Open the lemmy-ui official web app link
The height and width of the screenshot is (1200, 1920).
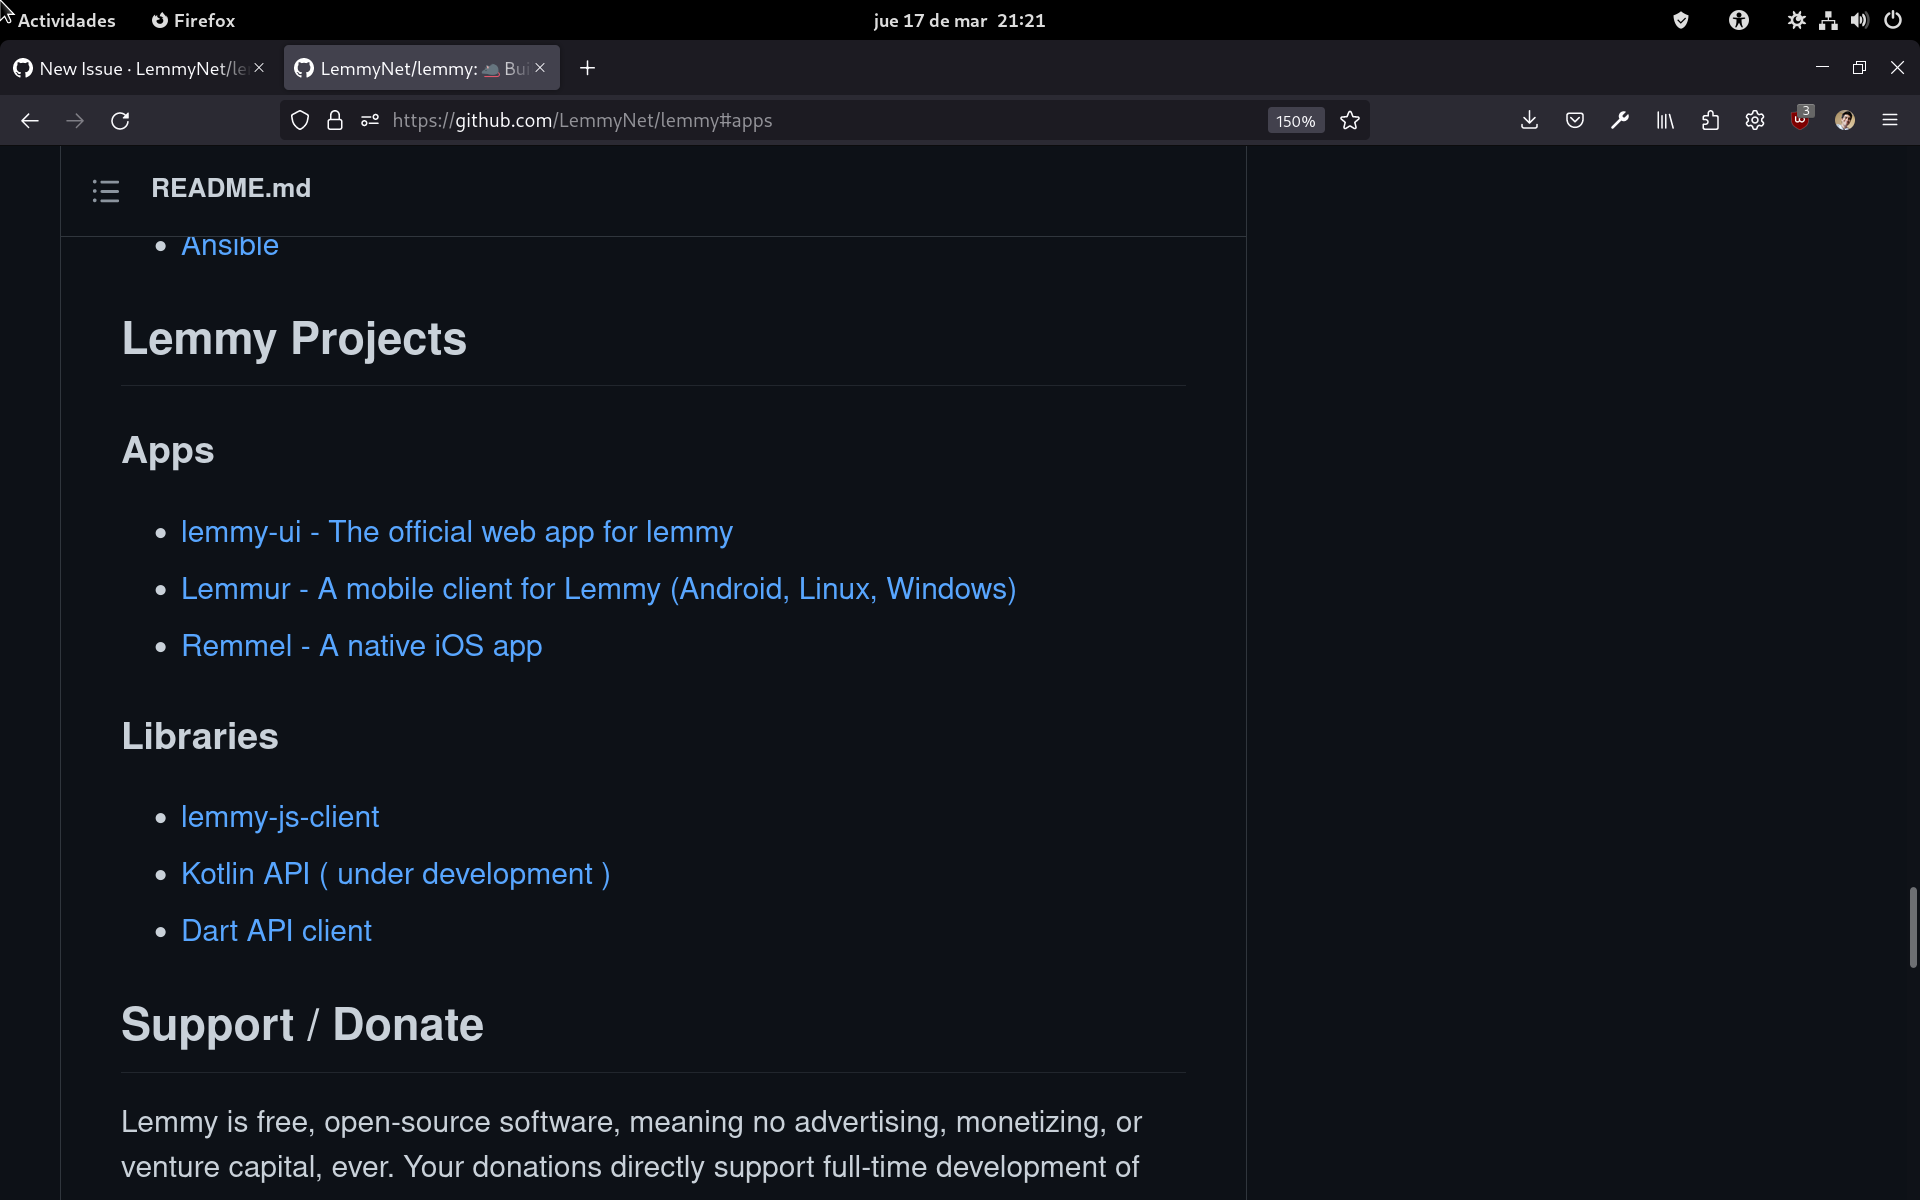tap(457, 532)
